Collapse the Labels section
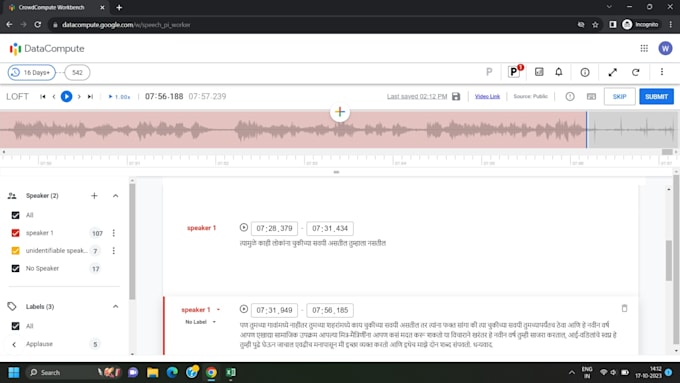 tap(115, 307)
